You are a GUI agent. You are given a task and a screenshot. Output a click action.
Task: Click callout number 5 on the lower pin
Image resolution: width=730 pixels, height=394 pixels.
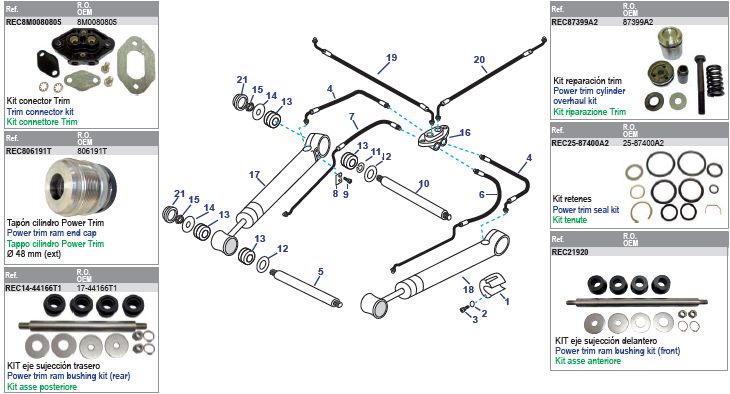click(x=320, y=272)
